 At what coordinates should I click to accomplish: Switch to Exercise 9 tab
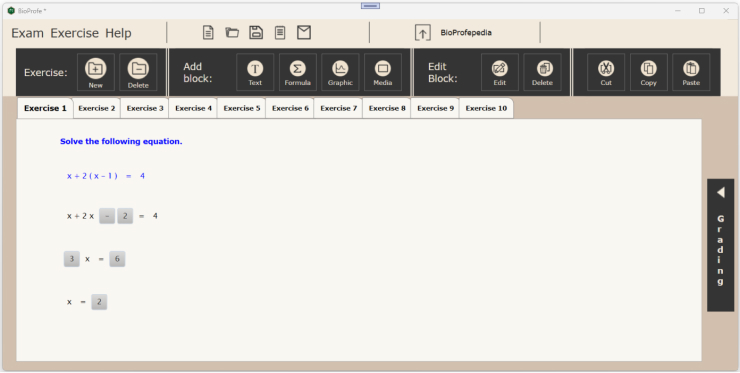tap(435, 108)
